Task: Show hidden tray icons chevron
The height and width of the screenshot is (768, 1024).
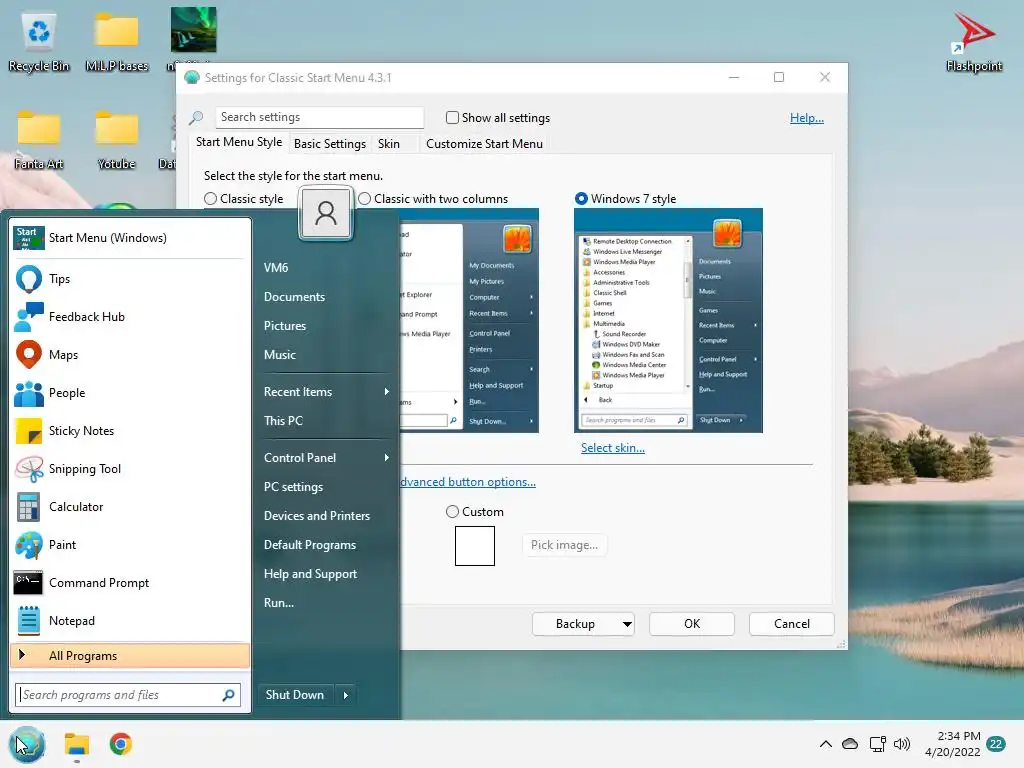Action: (825, 744)
